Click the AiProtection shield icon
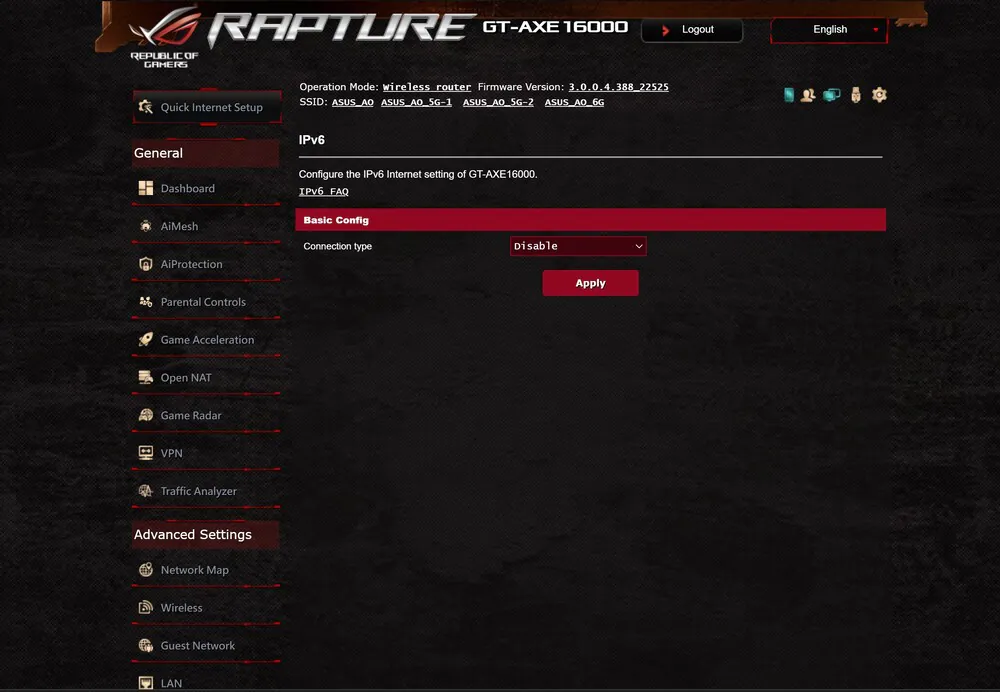The height and width of the screenshot is (692, 1000). click(145, 263)
